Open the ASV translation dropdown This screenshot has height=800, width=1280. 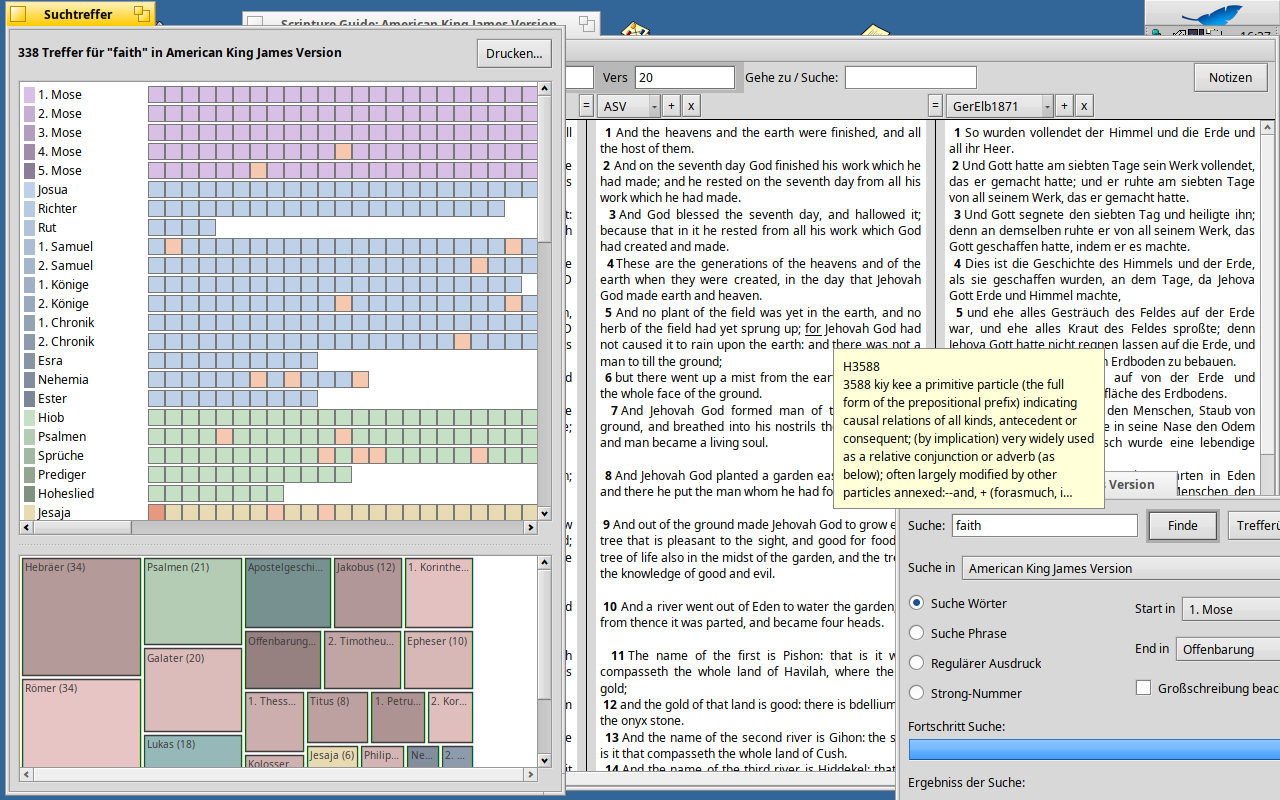click(629, 106)
